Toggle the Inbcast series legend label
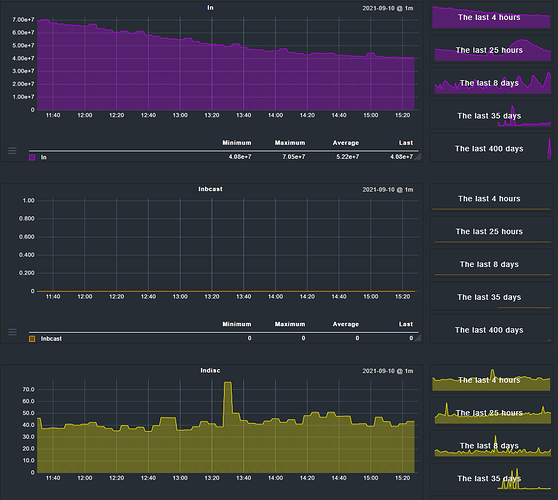The image size is (558, 500). point(51,339)
